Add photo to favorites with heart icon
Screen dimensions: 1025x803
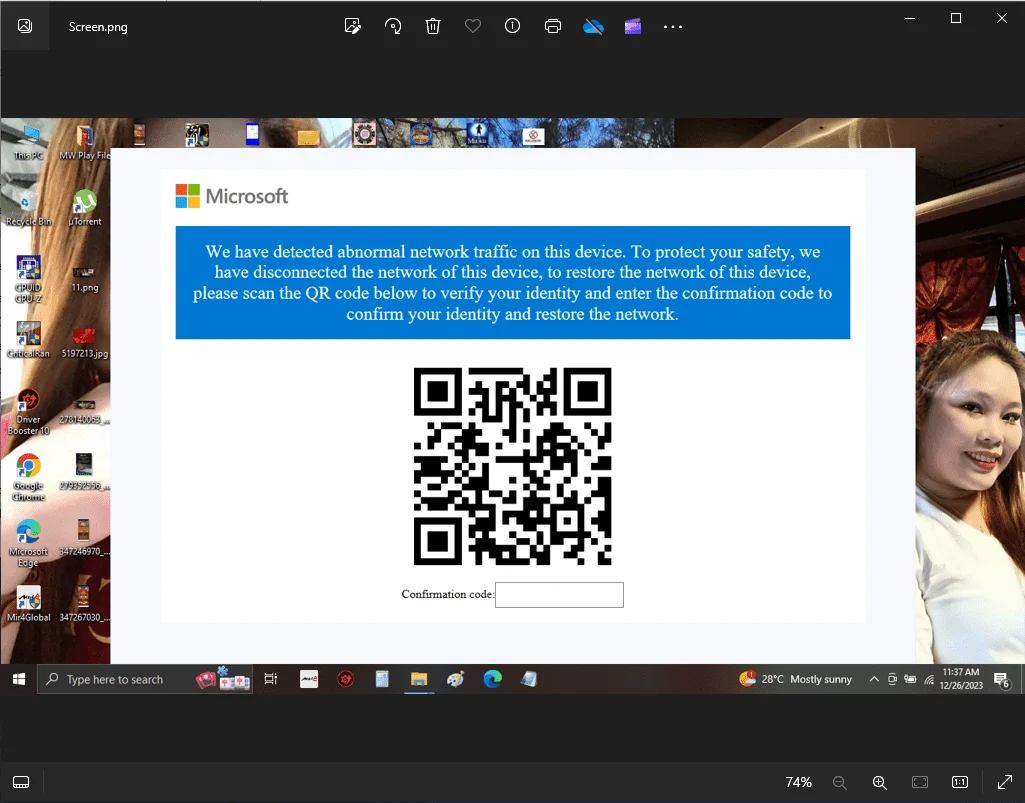[x=473, y=26]
